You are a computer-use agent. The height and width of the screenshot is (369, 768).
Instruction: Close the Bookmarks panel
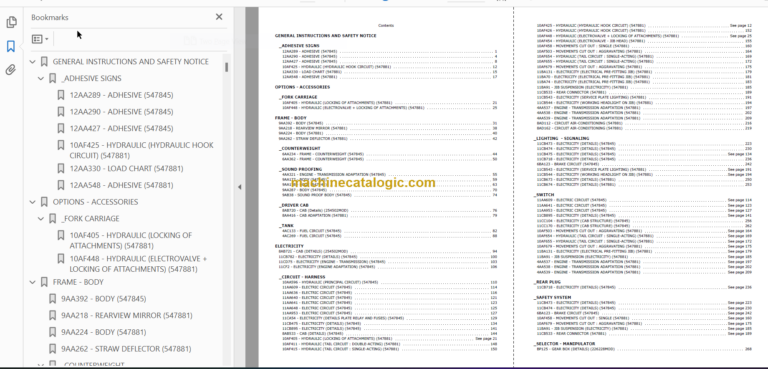click(x=219, y=17)
